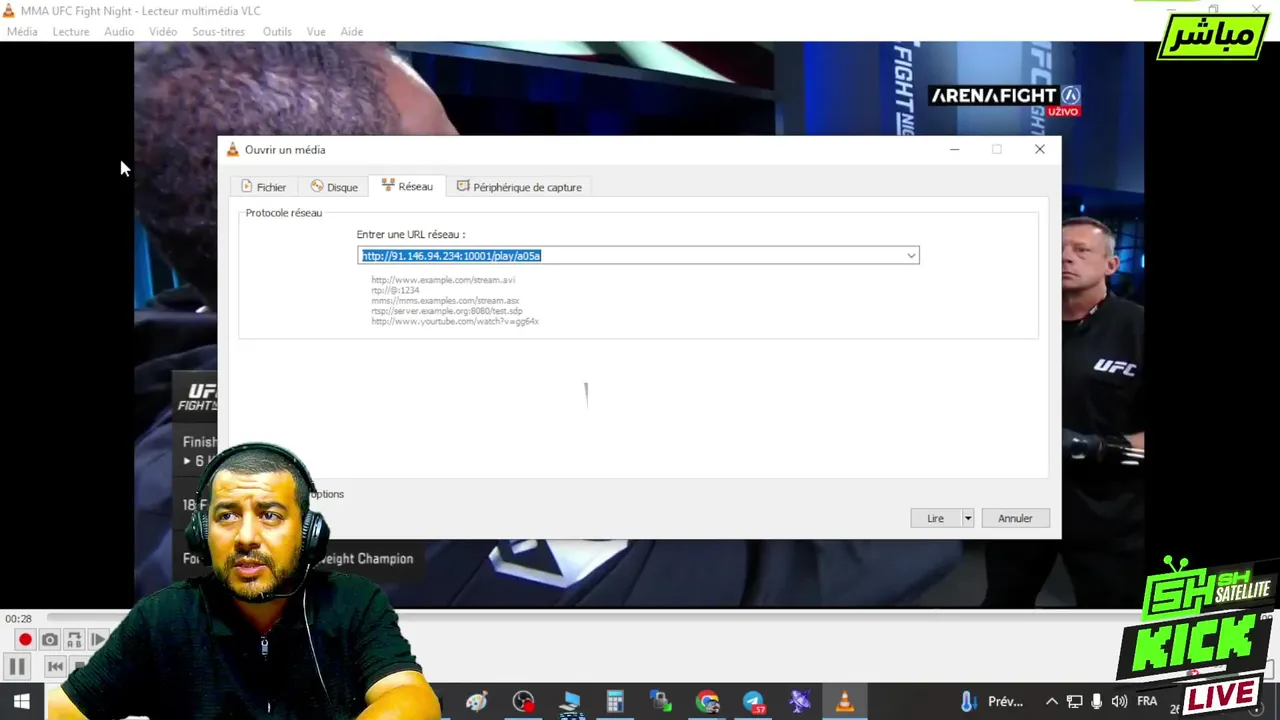Open the Vidéo menu

pos(163,32)
